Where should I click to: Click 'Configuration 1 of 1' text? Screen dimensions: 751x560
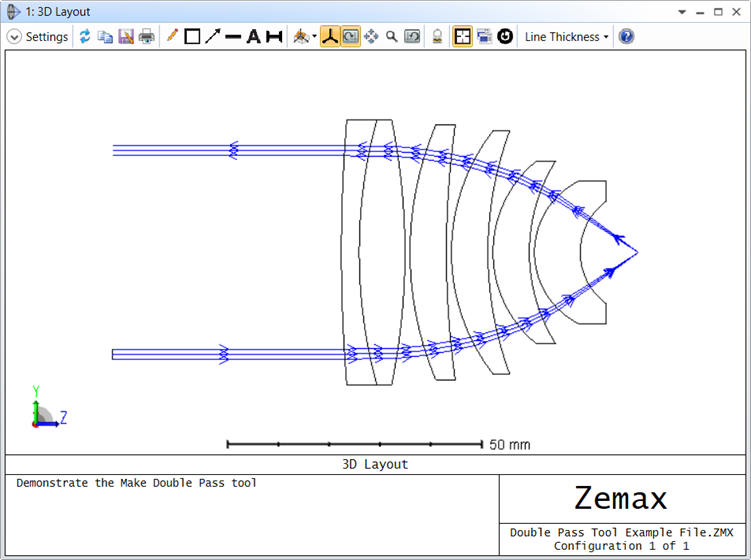621,546
